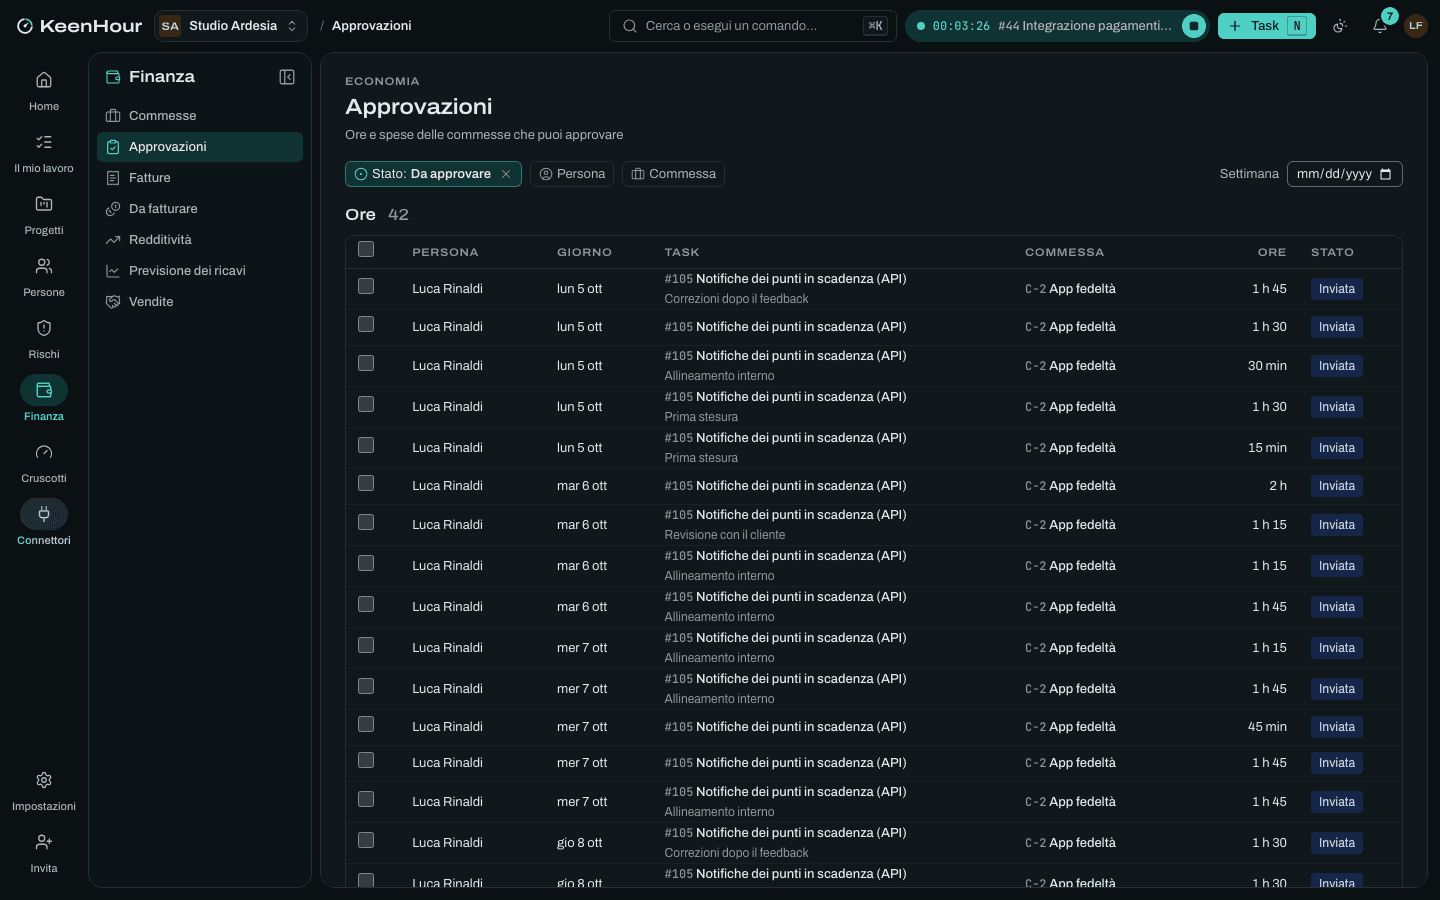The width and height of the screenshot is (1440, 900).
Task: Stop the running timer
Action: (x=1193, y=26)
